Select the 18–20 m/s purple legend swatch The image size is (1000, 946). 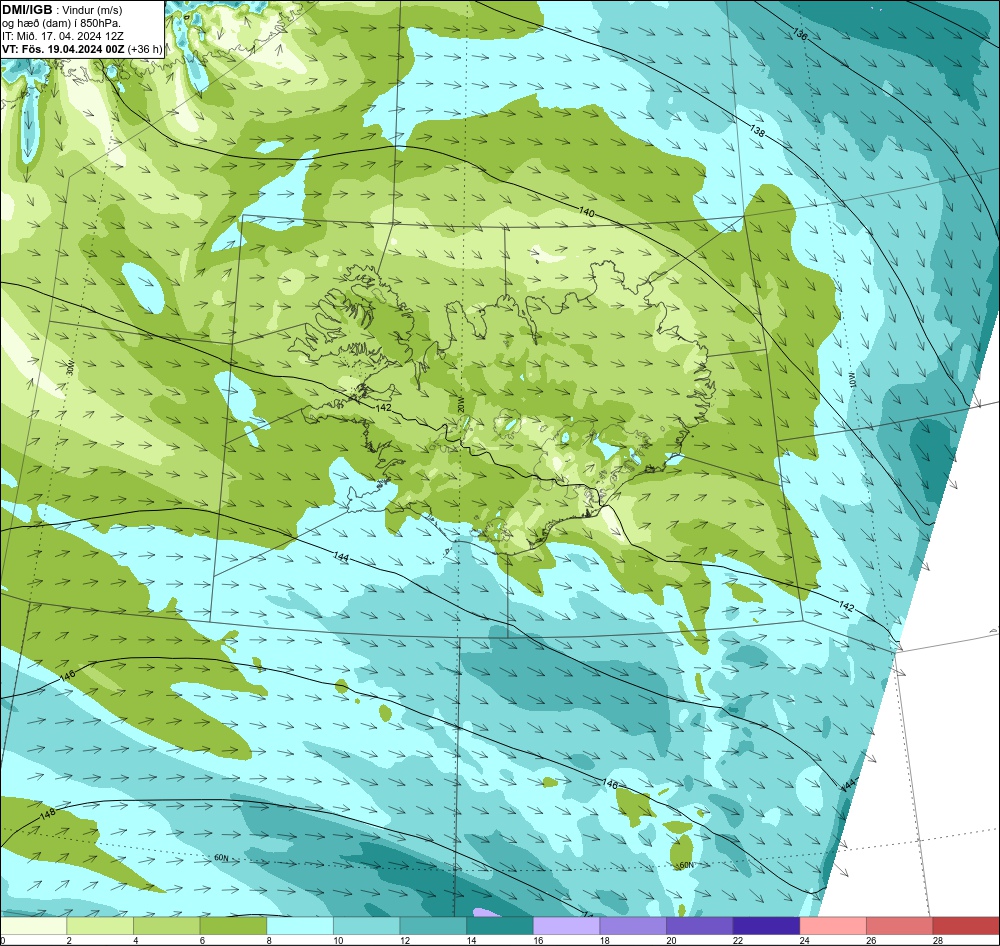pyautogui.click(x=633, y=926)
